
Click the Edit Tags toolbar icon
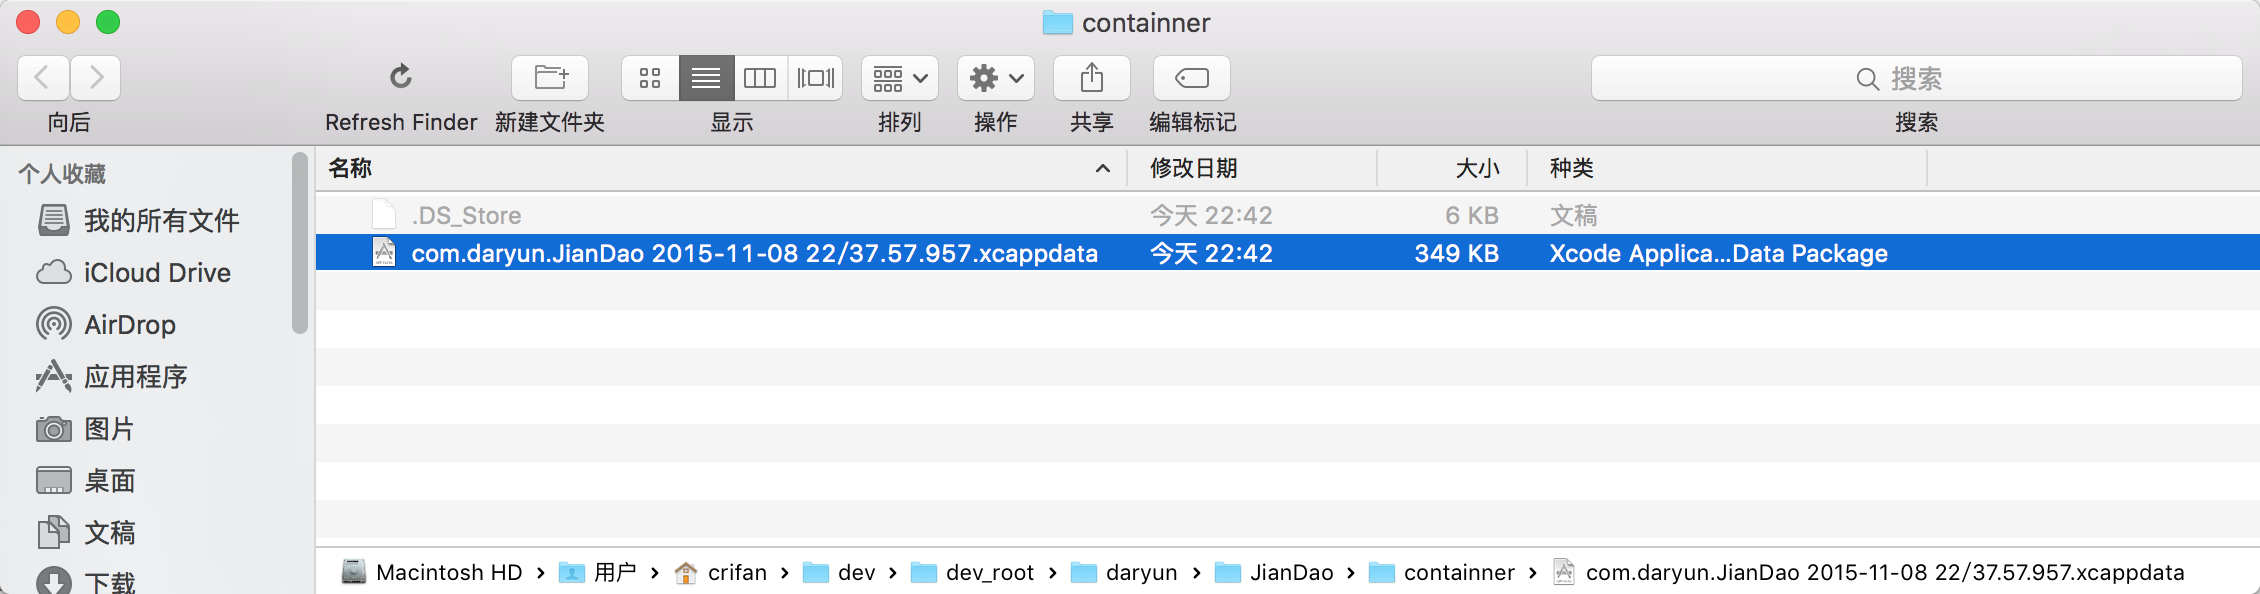[x=1191, y=77]
